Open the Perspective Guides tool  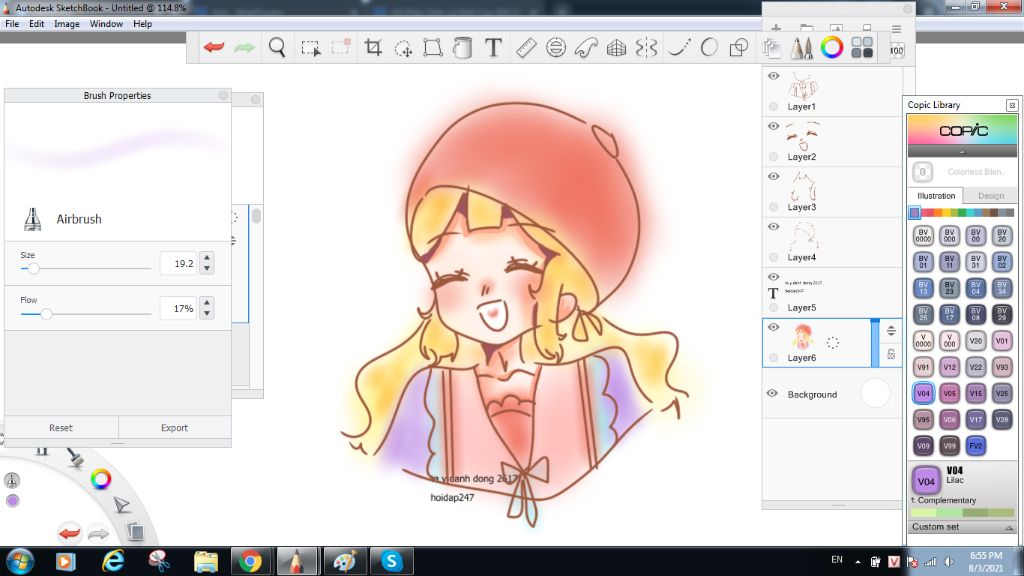tap(616, 47)
